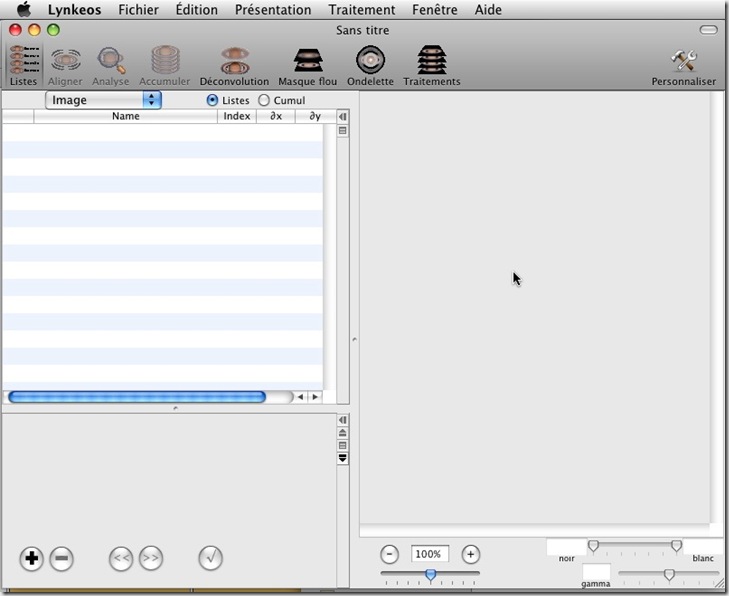Click the noir value field
Image resolution: width=729 pixels, height=596 pixels.
tap(566, 546)
